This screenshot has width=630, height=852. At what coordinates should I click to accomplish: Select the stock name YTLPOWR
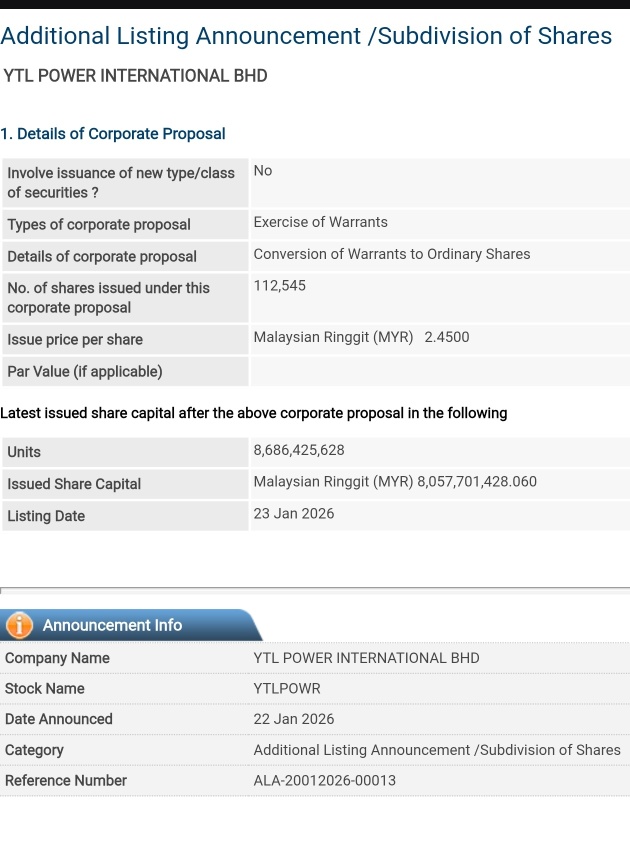point(286,688)
